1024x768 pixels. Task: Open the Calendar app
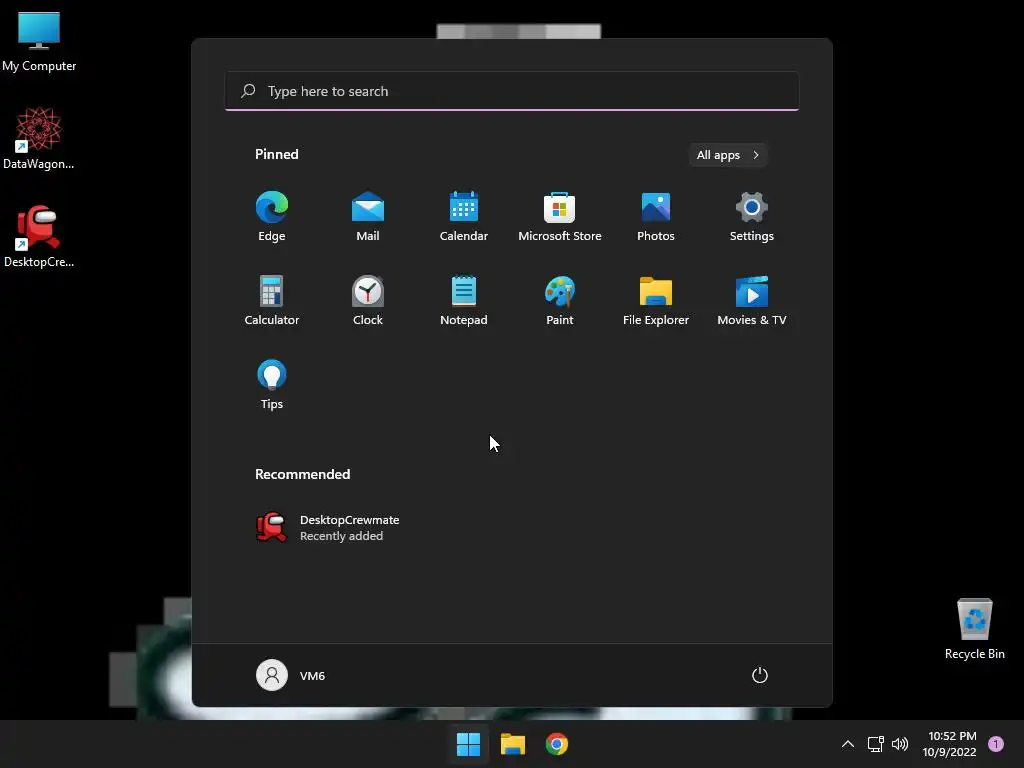point(464,217)
